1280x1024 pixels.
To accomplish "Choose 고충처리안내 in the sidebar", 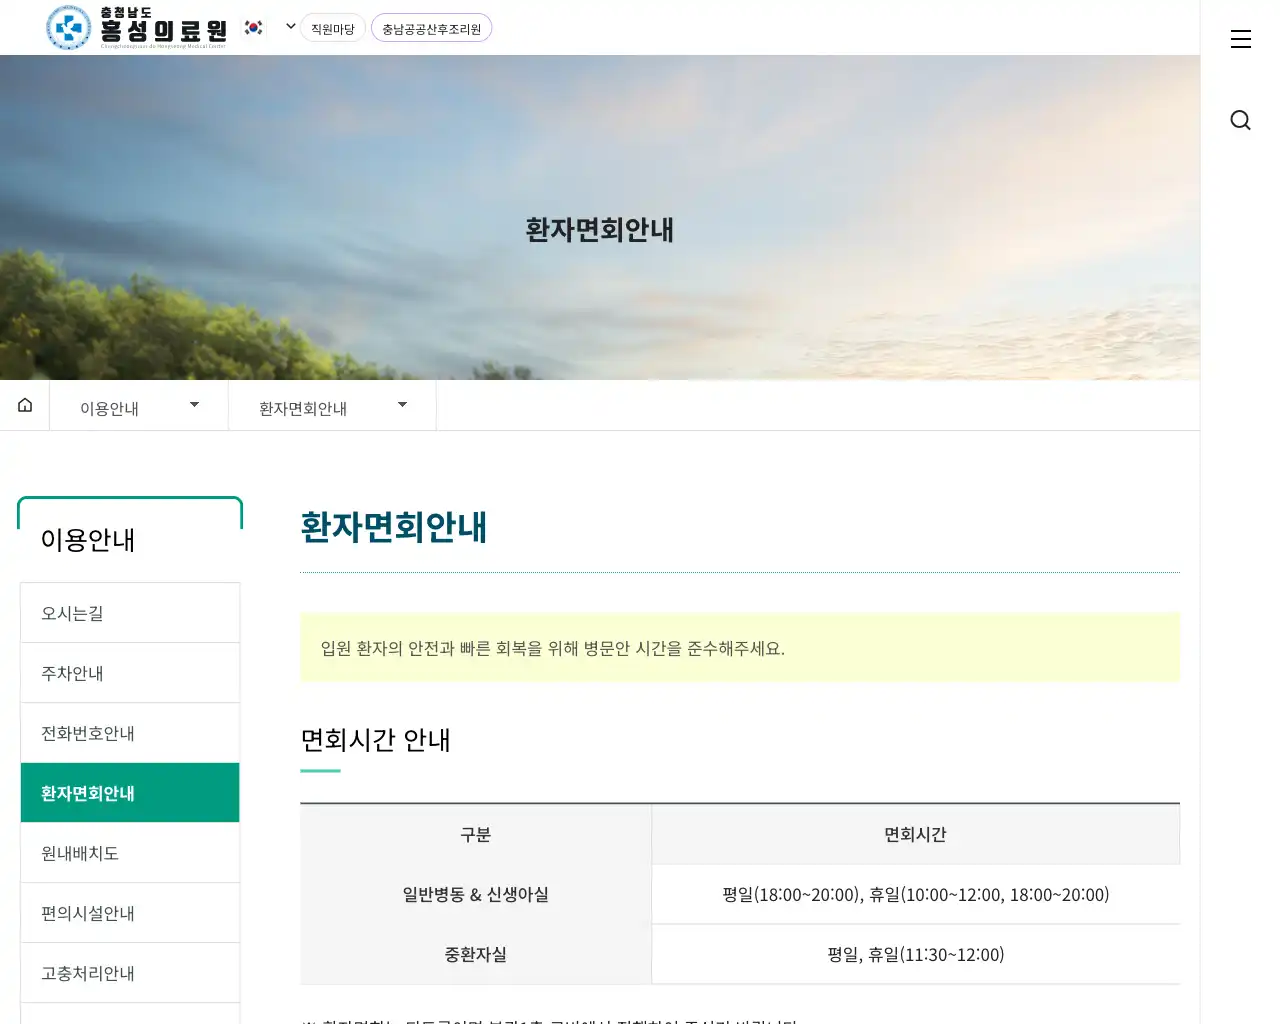I will coord(130,973).
